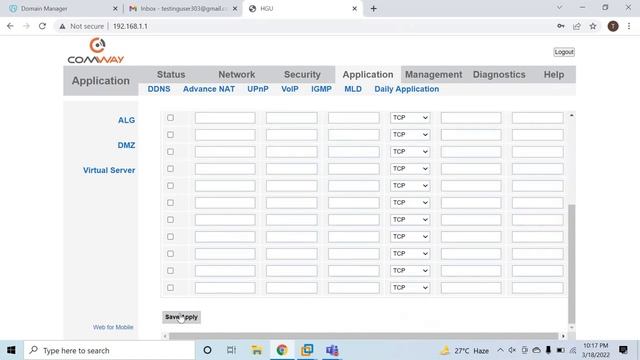
Task: Open the Management tab
Action: point(433,75)
